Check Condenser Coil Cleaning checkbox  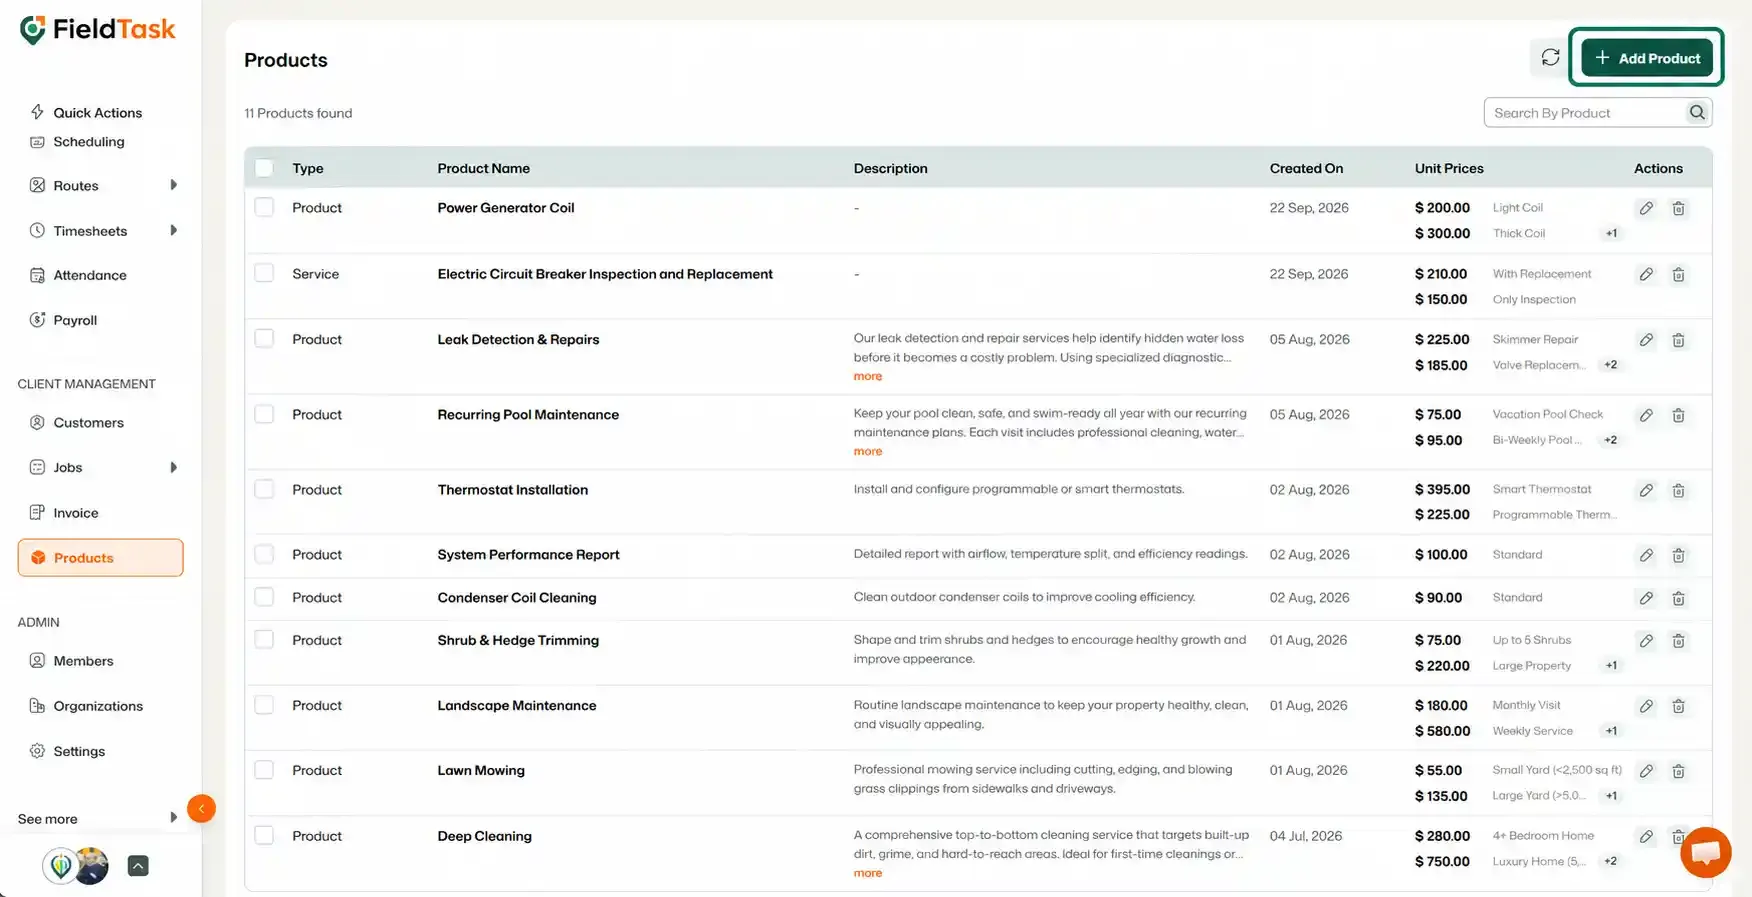coord(264,597)
